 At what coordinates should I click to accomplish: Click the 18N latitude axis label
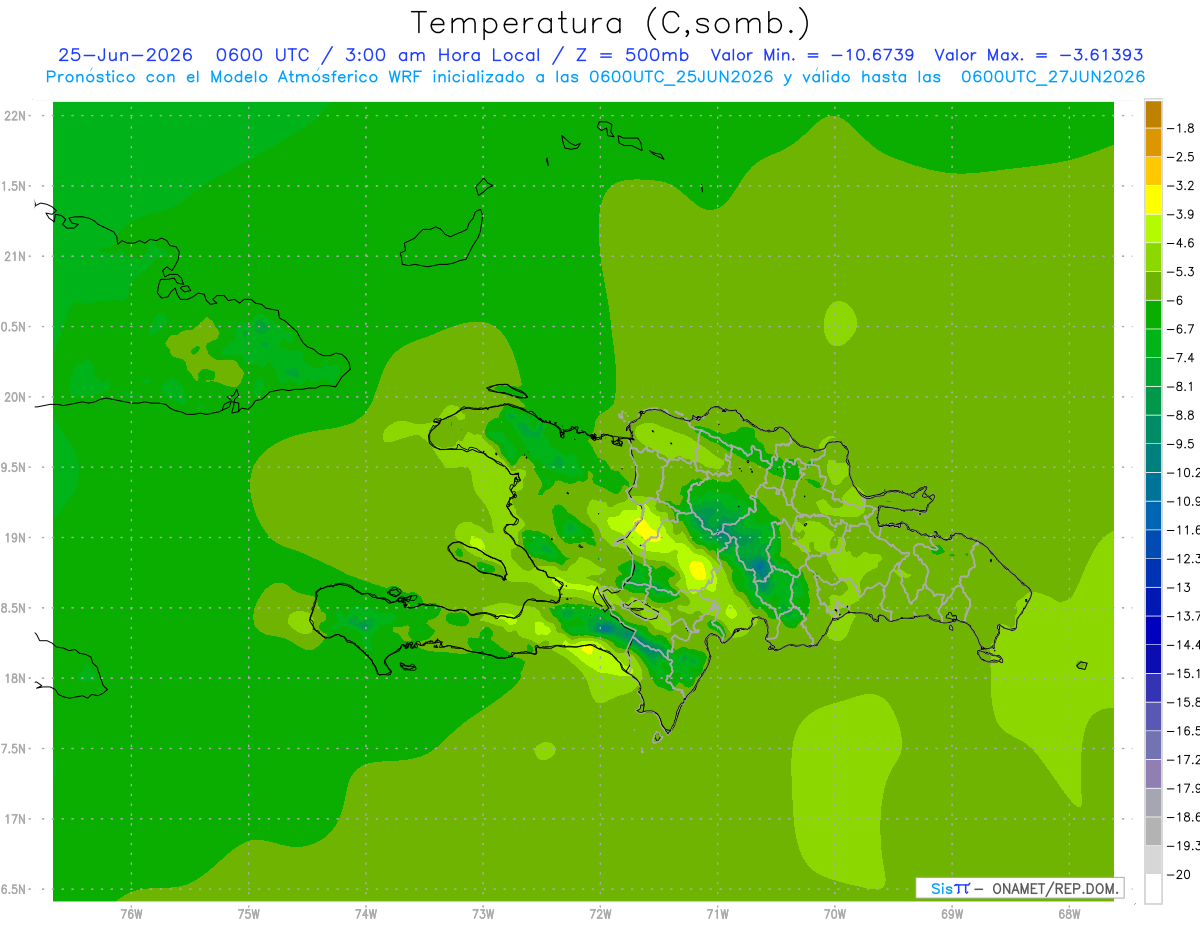pos(17,678)
